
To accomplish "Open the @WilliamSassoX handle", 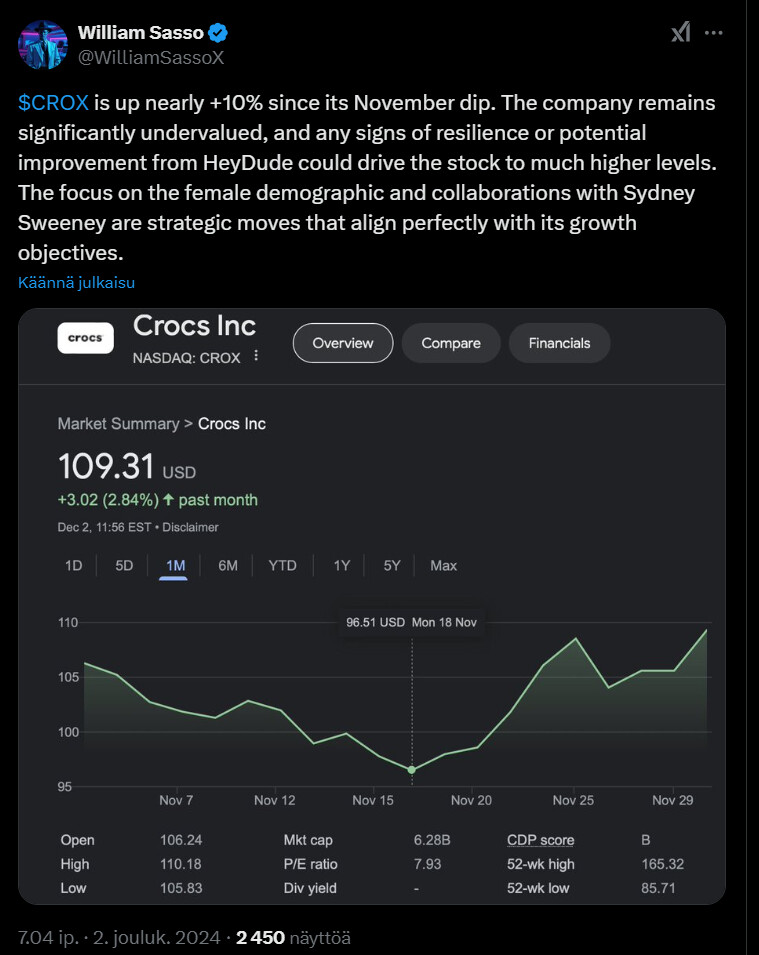I will pos(150,57).
